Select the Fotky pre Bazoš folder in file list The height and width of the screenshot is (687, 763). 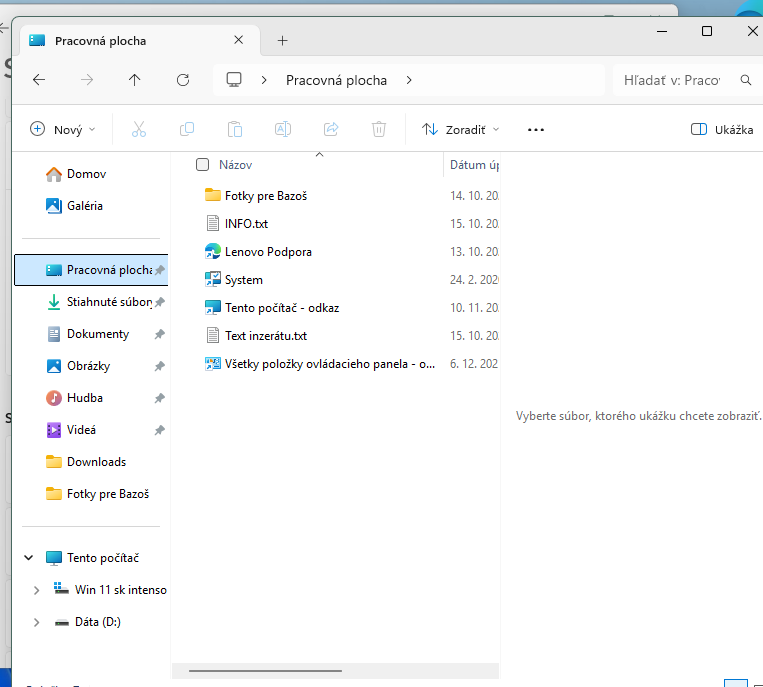(266, 196)
